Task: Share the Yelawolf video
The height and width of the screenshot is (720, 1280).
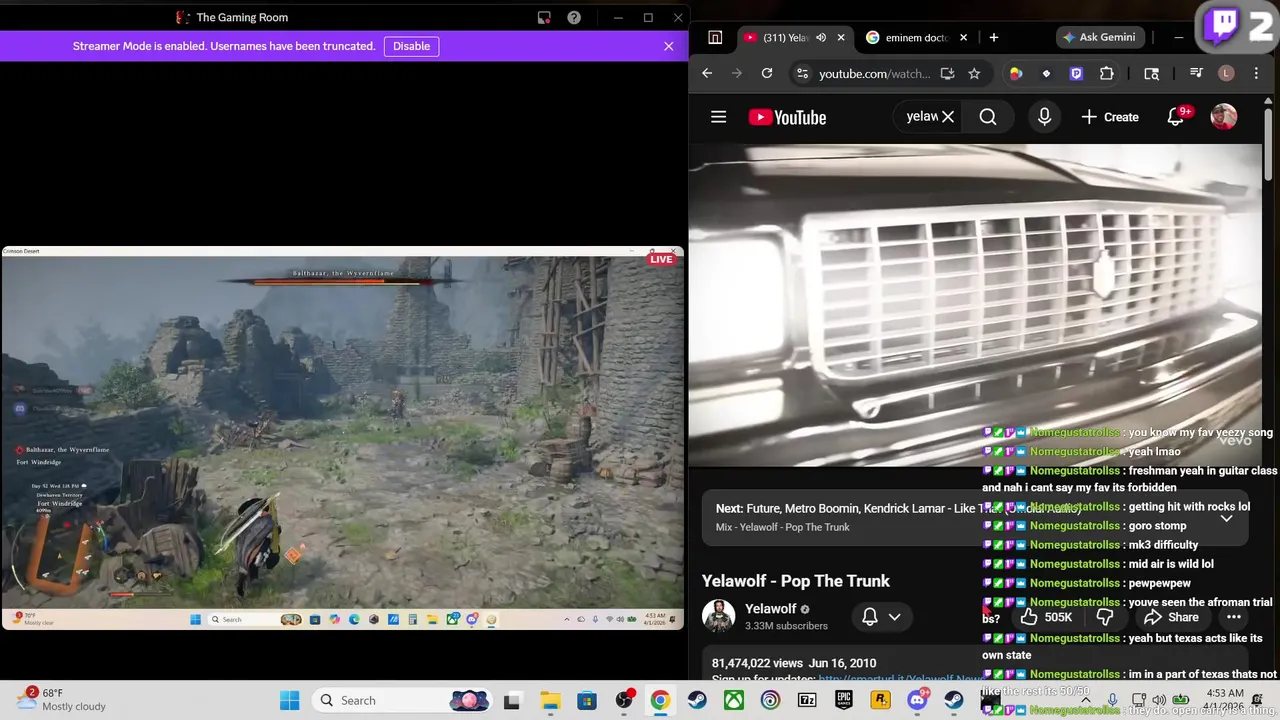Action: 1171,617
